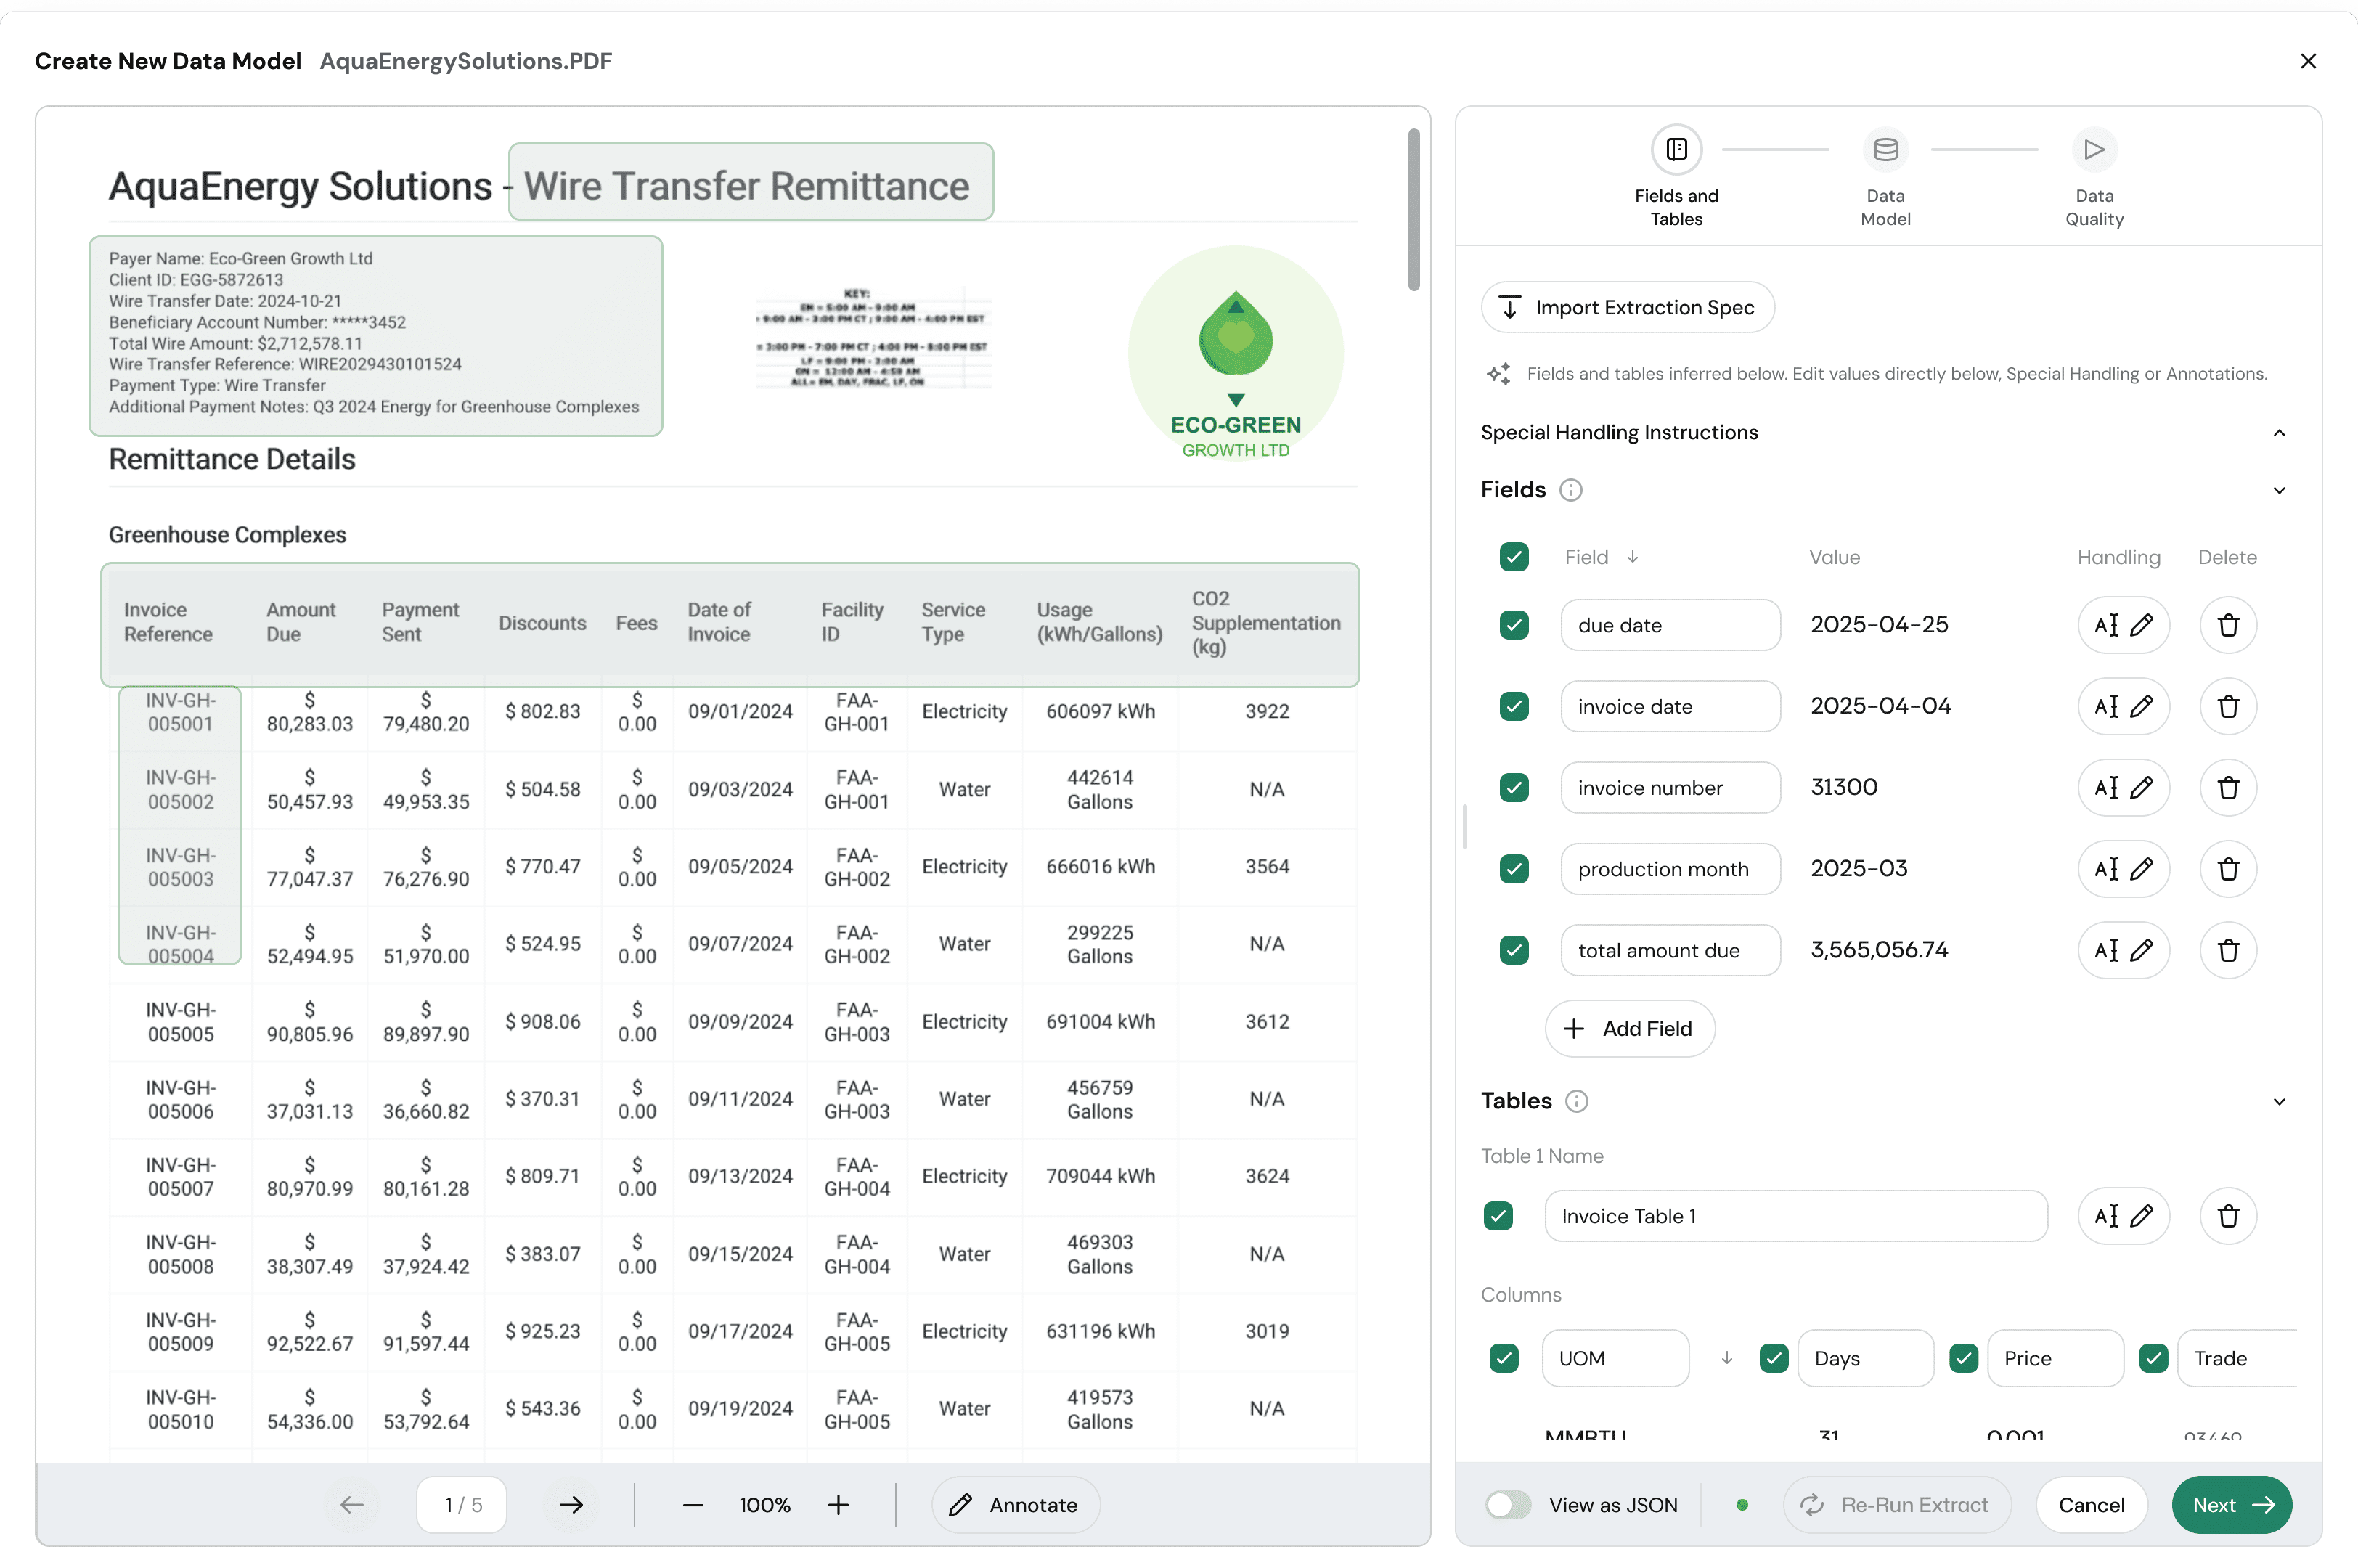The image size is (2358, 1568).
Task: Uncheck the UOM column checkbox
Action: [1503, 1358]
